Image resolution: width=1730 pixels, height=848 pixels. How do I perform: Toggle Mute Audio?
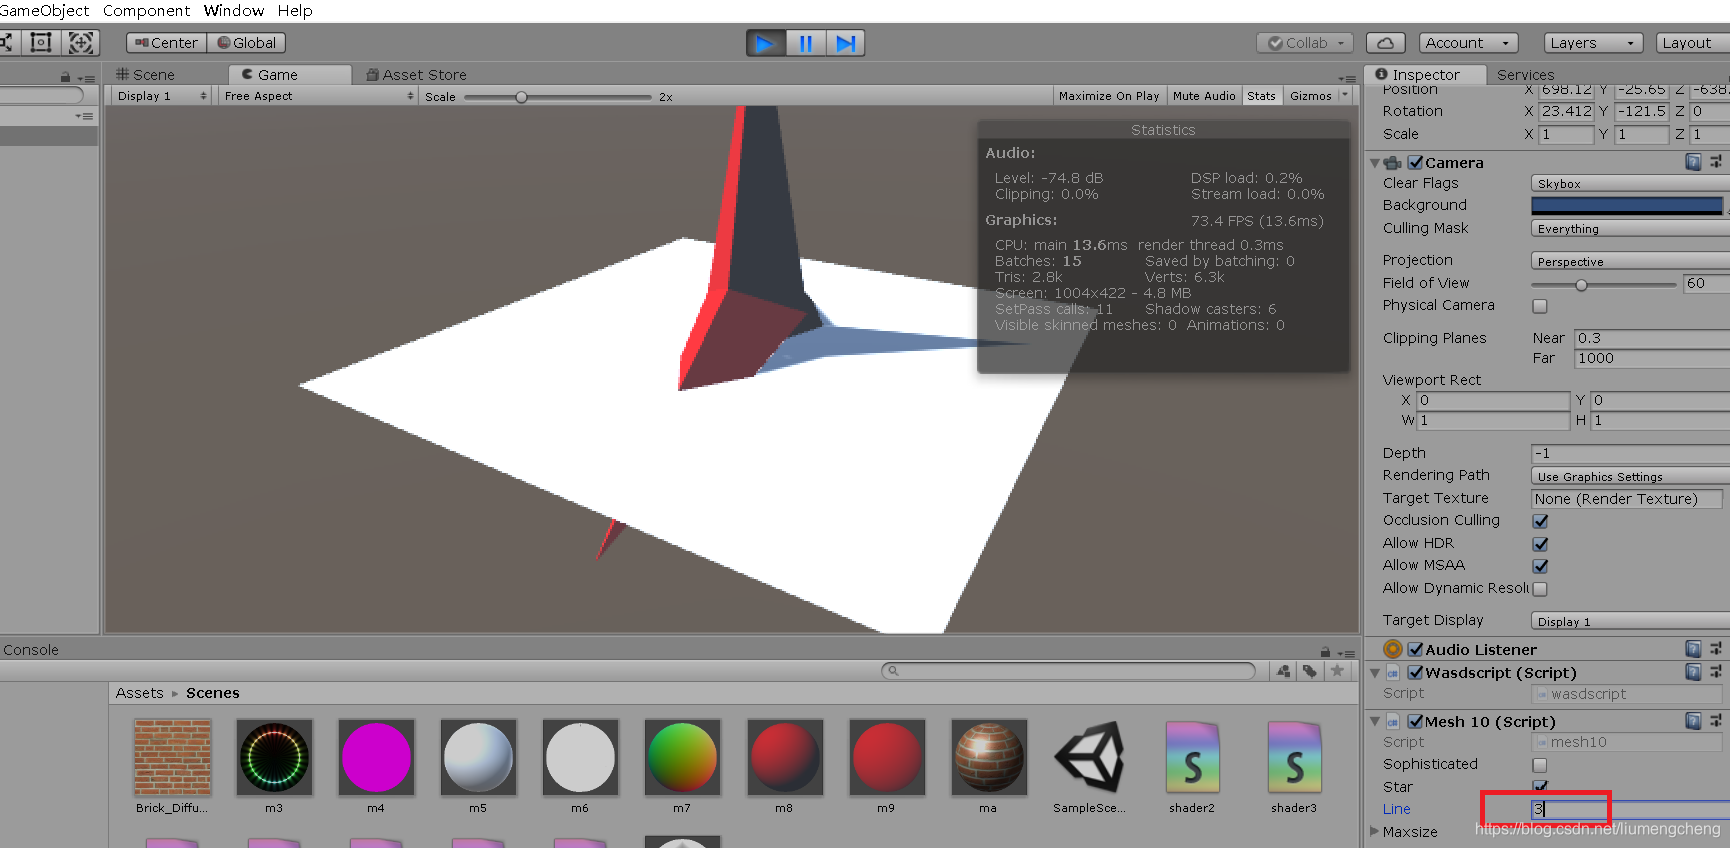tap(1204, 96)
